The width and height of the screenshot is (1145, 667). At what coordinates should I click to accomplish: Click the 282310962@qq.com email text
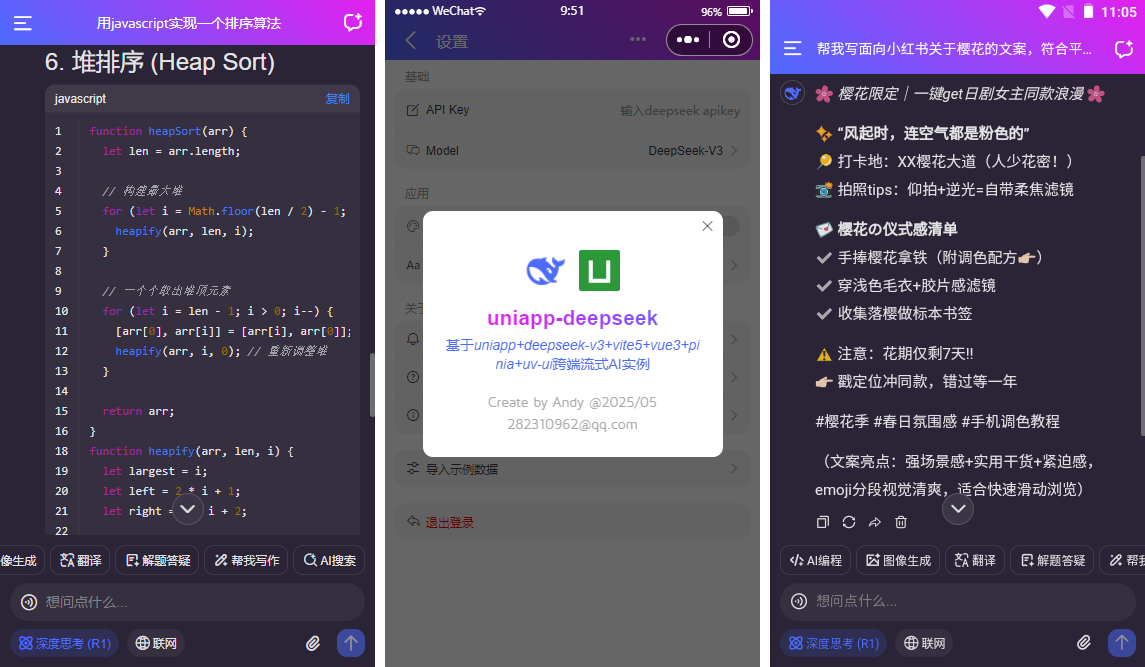pyautogui.click(x=572, y=424)
